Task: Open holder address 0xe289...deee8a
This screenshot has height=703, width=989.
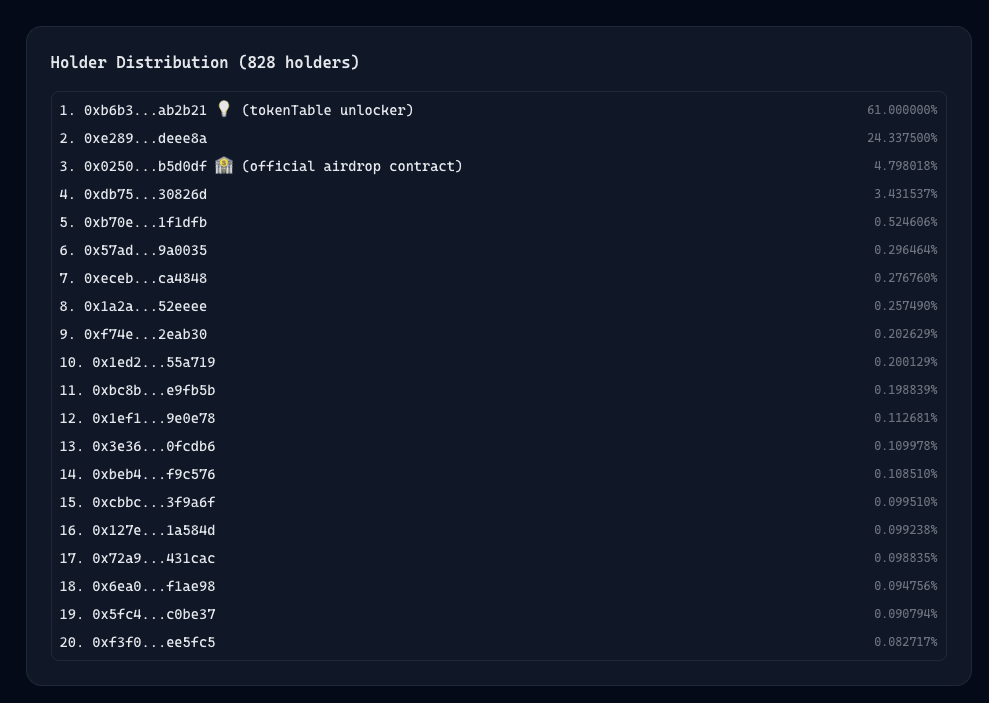Action: click(x=145, y=138)
